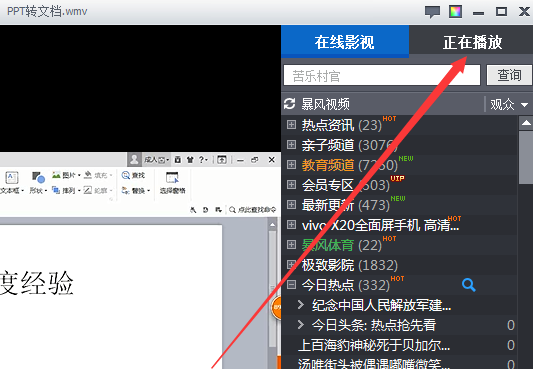Click the 查找 find tool in the video
Screen dimensions: 533x369
click(133, 175)
